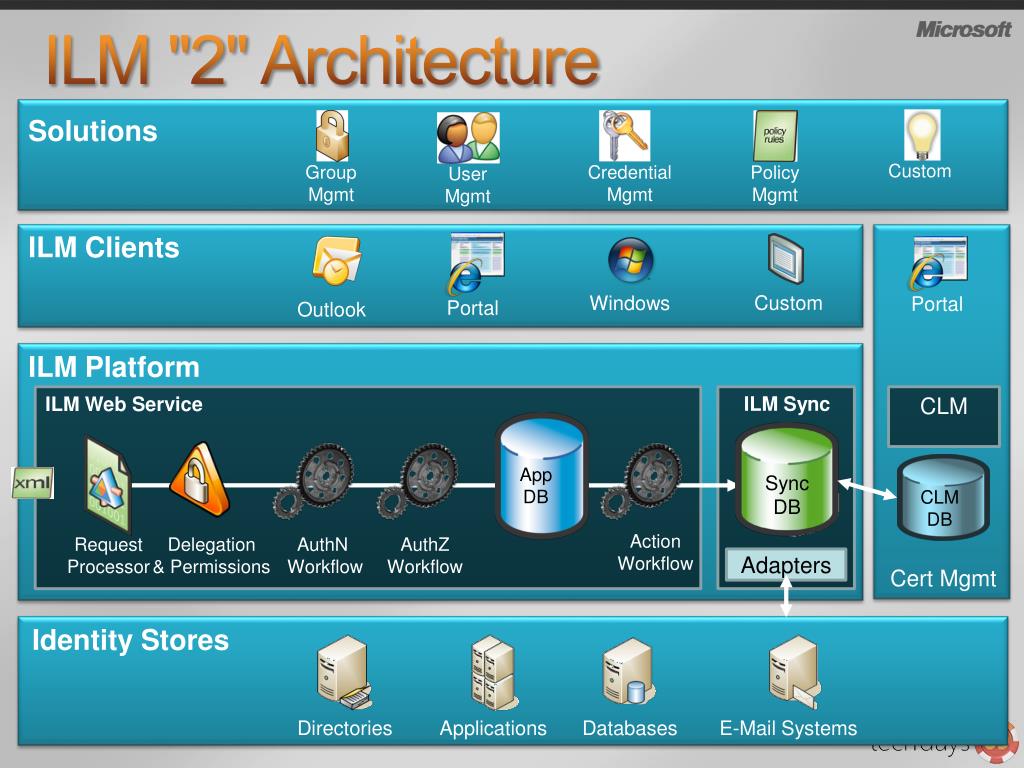Image resolution: width=1024 pixels, height=768 pixels.
Task: Click the AuthN Workflow text label
Action: (x=325, y=556)
